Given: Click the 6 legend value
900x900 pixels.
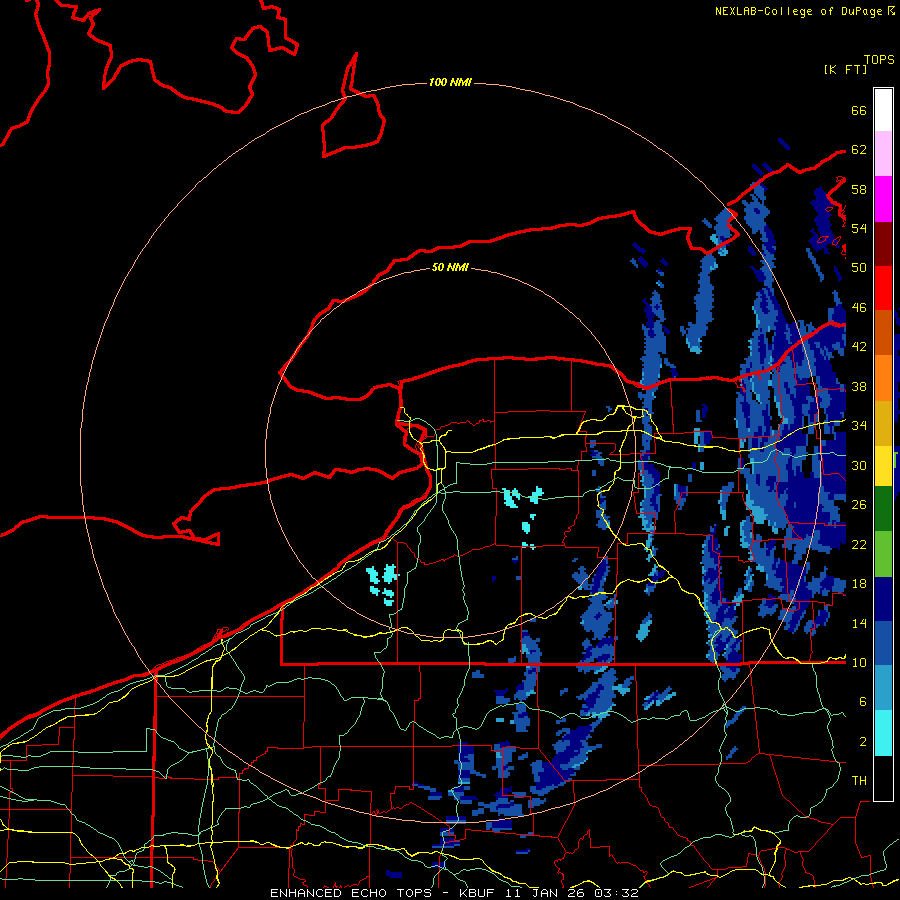Looking at the screenshot, I should pyautogui.click(x=862, y=701).
